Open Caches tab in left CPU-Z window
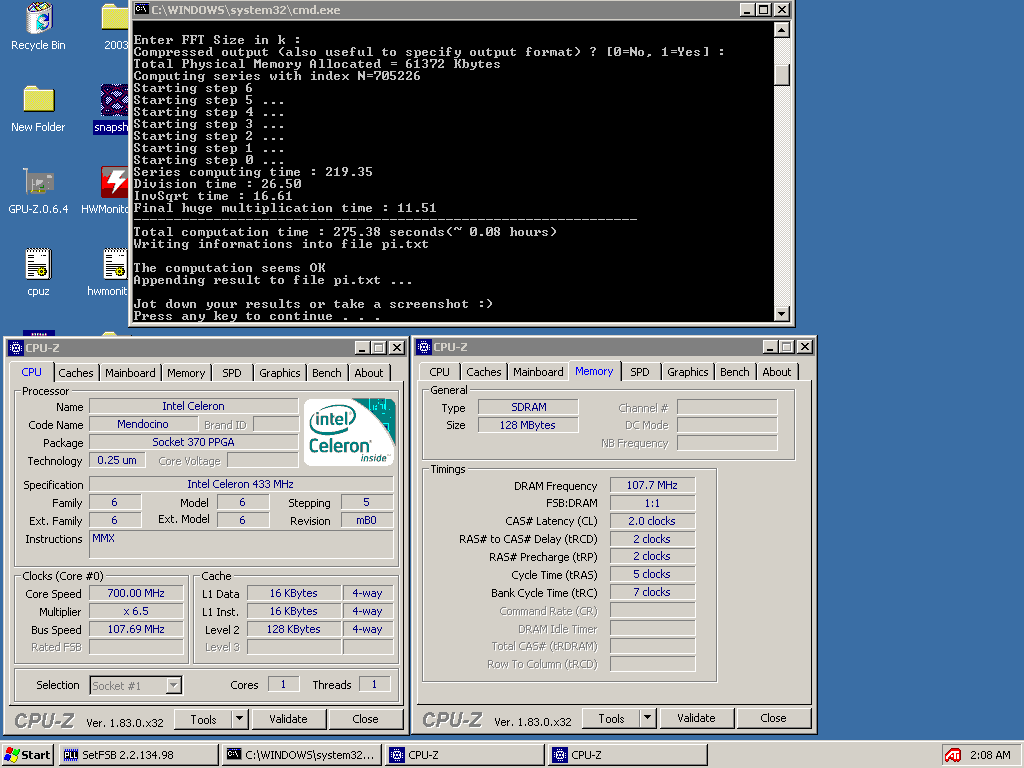The width and height of the screenshot is (1024, 768). (x=76, y=373)
